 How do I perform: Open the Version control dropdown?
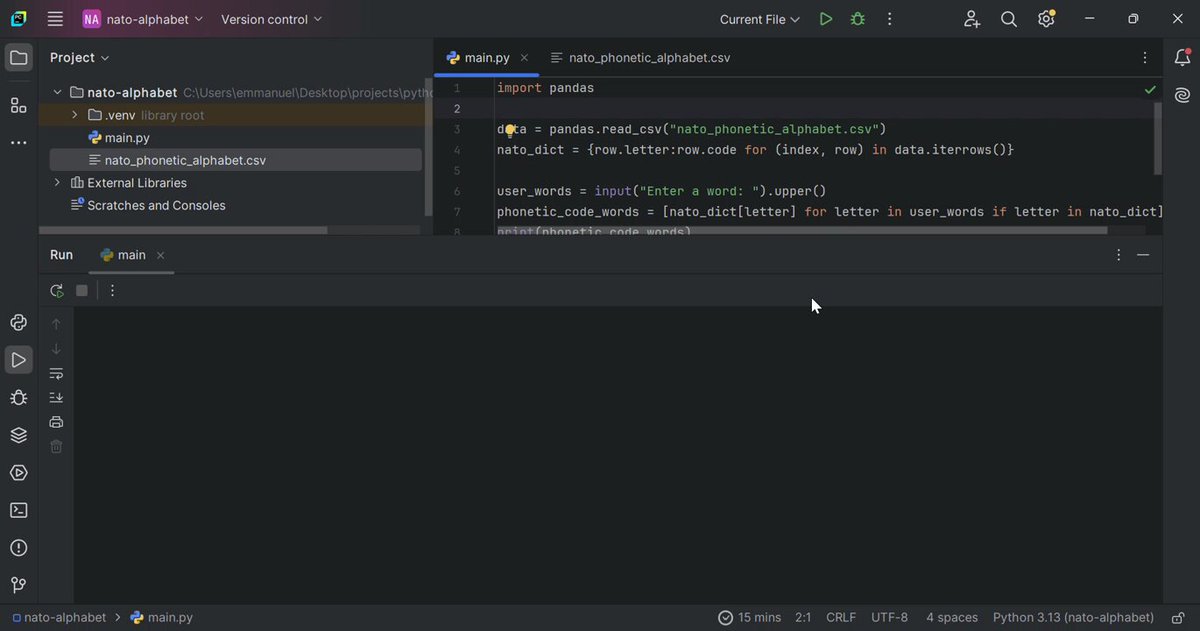[x=271, y=19]
